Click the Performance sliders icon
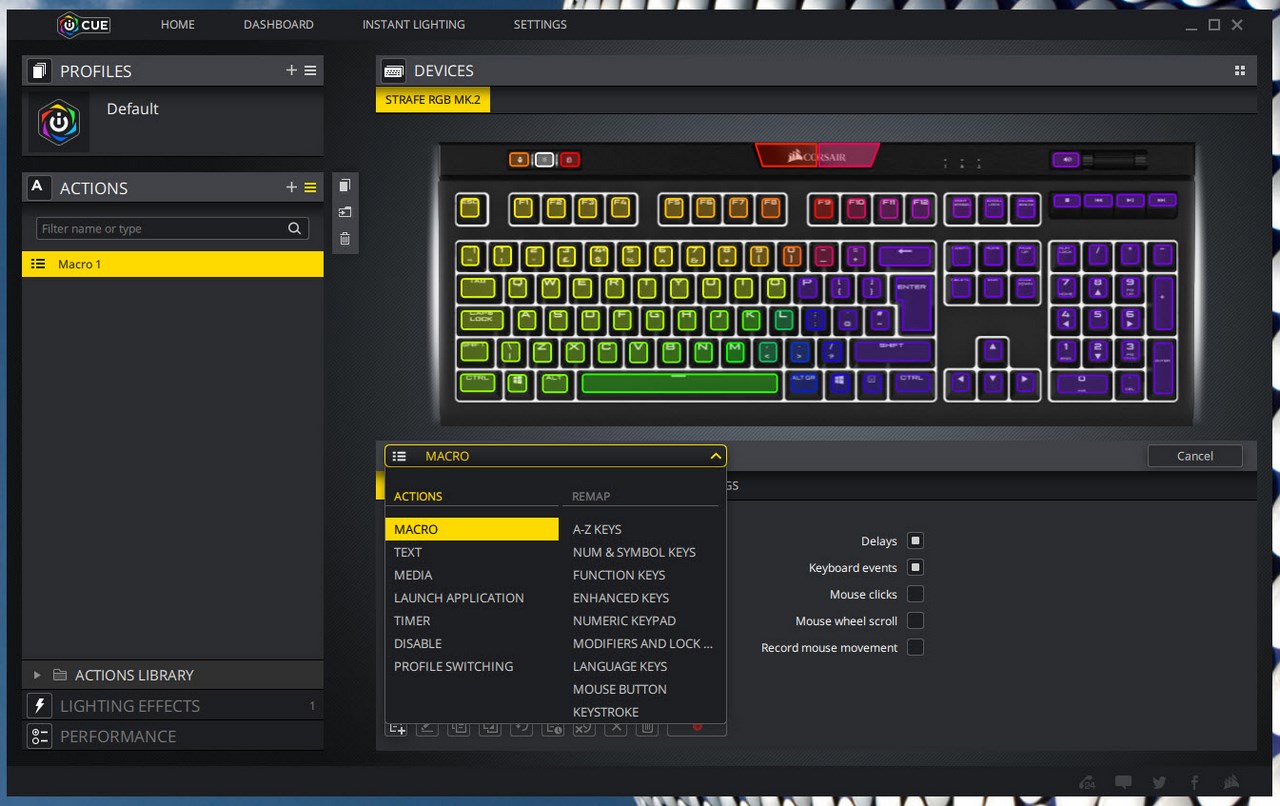The height and width of the screenshot is (806, 1280). tap(40, 736)
